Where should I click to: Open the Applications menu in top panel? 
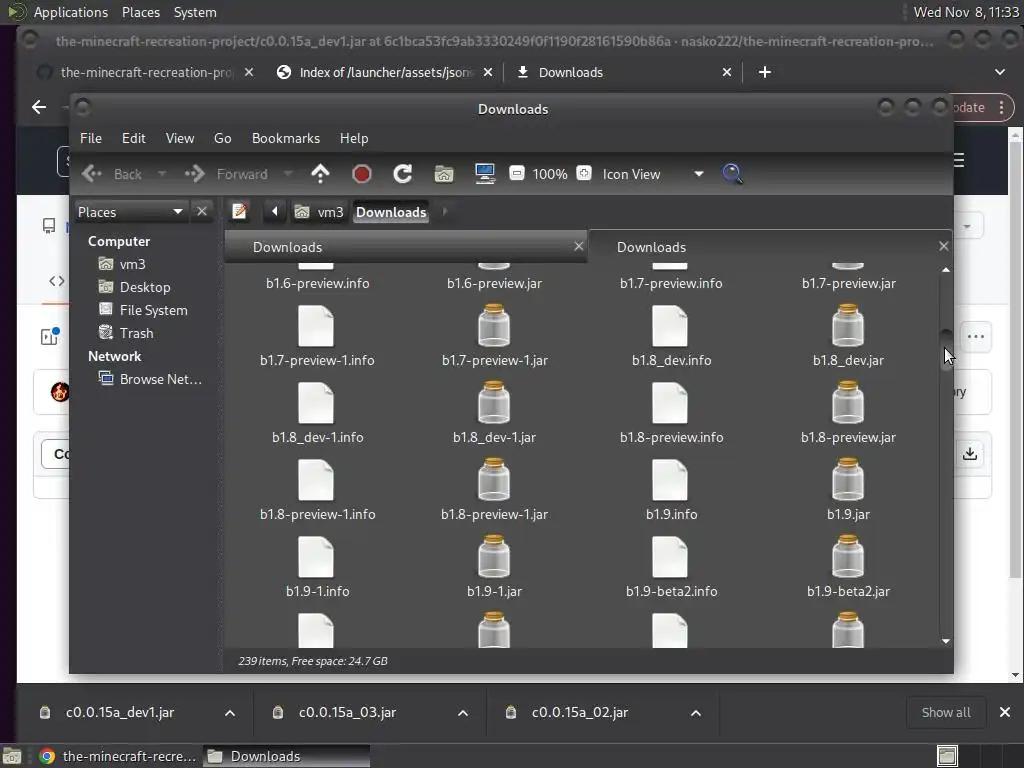coord(70,12)
